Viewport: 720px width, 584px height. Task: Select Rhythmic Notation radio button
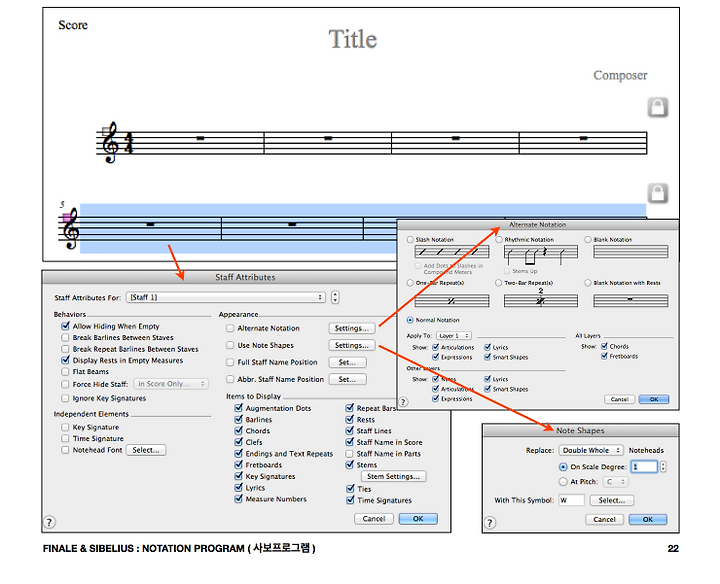coord(499,240)
